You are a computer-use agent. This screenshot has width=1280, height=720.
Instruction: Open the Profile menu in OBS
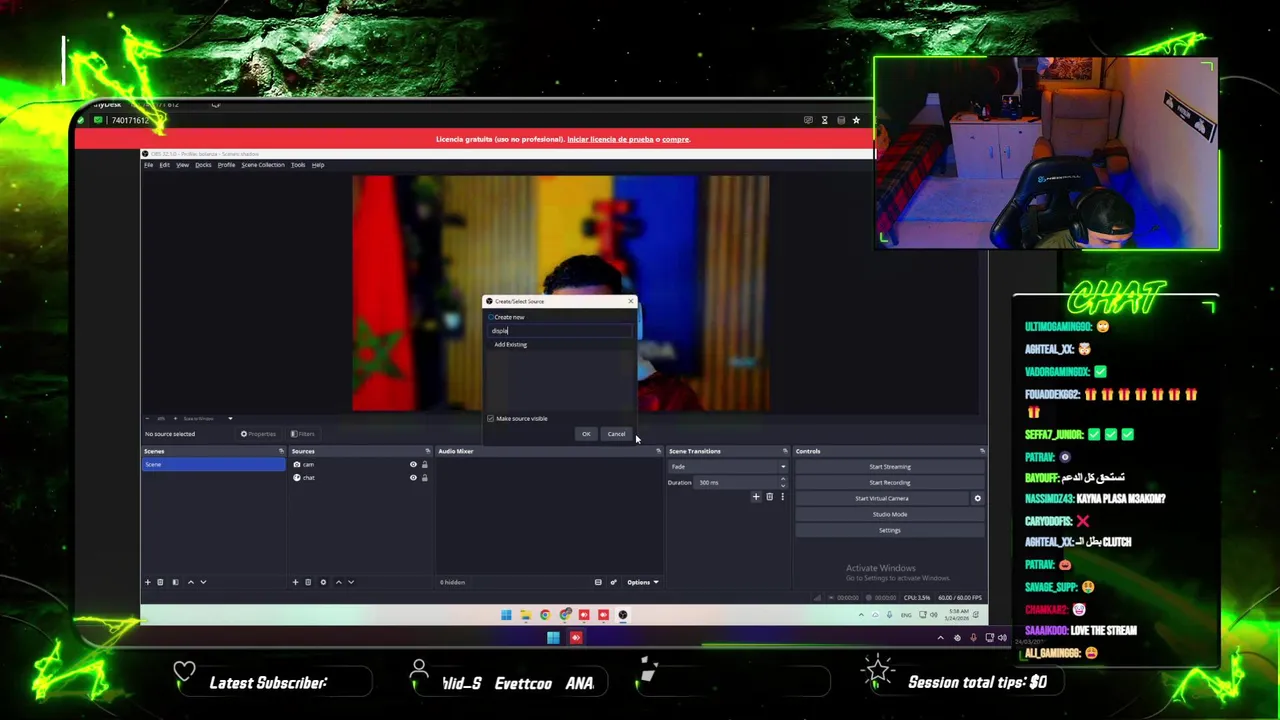click(226, 165)
